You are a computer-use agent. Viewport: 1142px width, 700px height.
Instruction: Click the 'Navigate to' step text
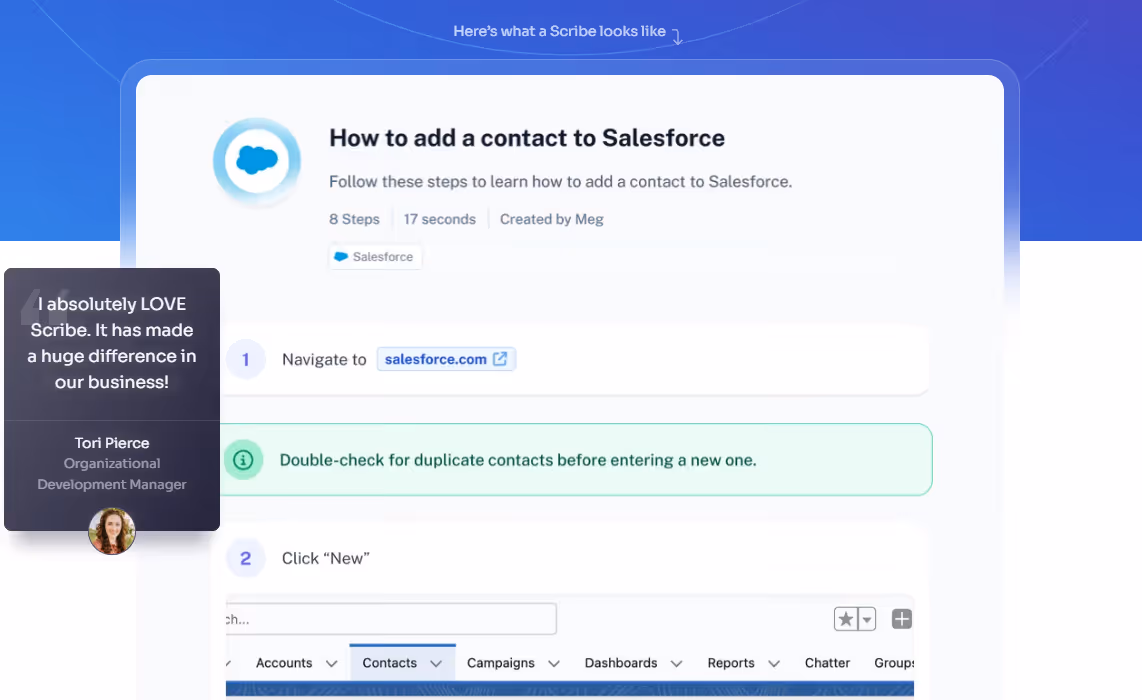point(324,360)
